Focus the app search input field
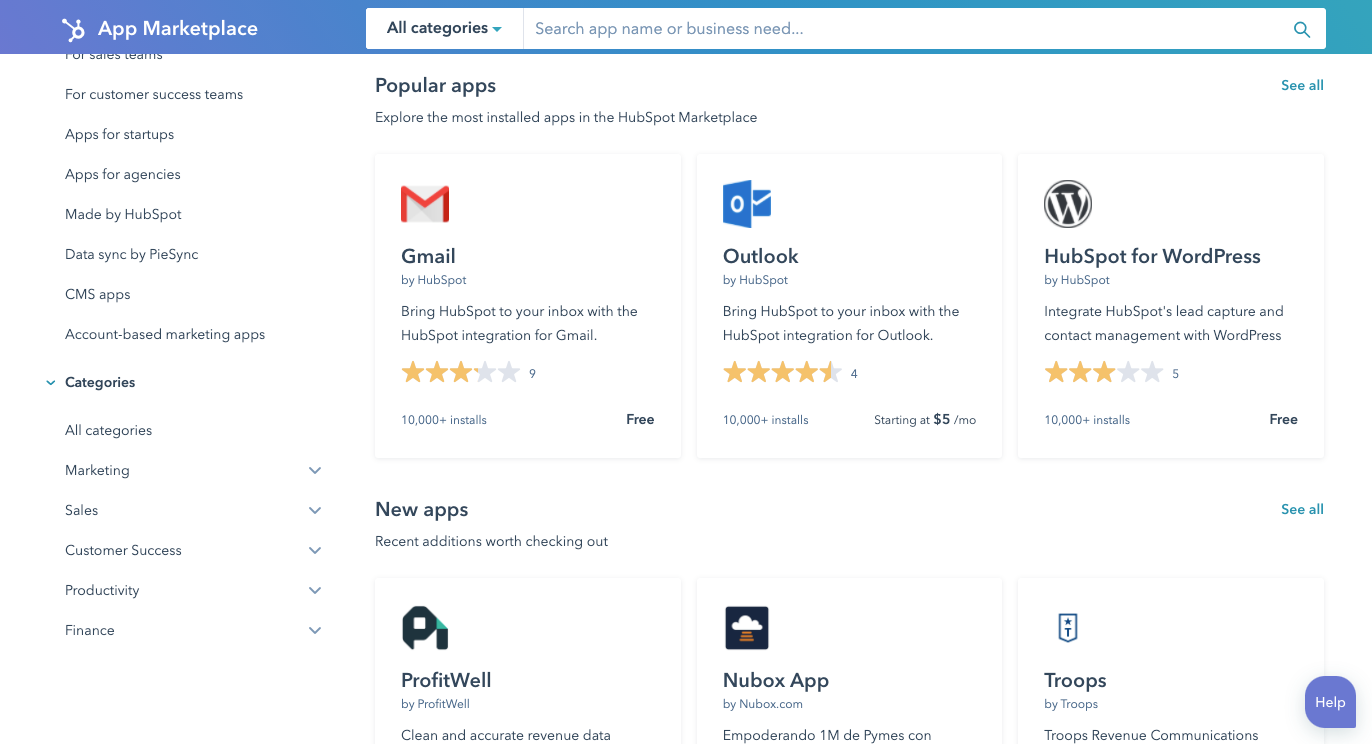Screen dimensions: 1372x744 click(900, 29)
